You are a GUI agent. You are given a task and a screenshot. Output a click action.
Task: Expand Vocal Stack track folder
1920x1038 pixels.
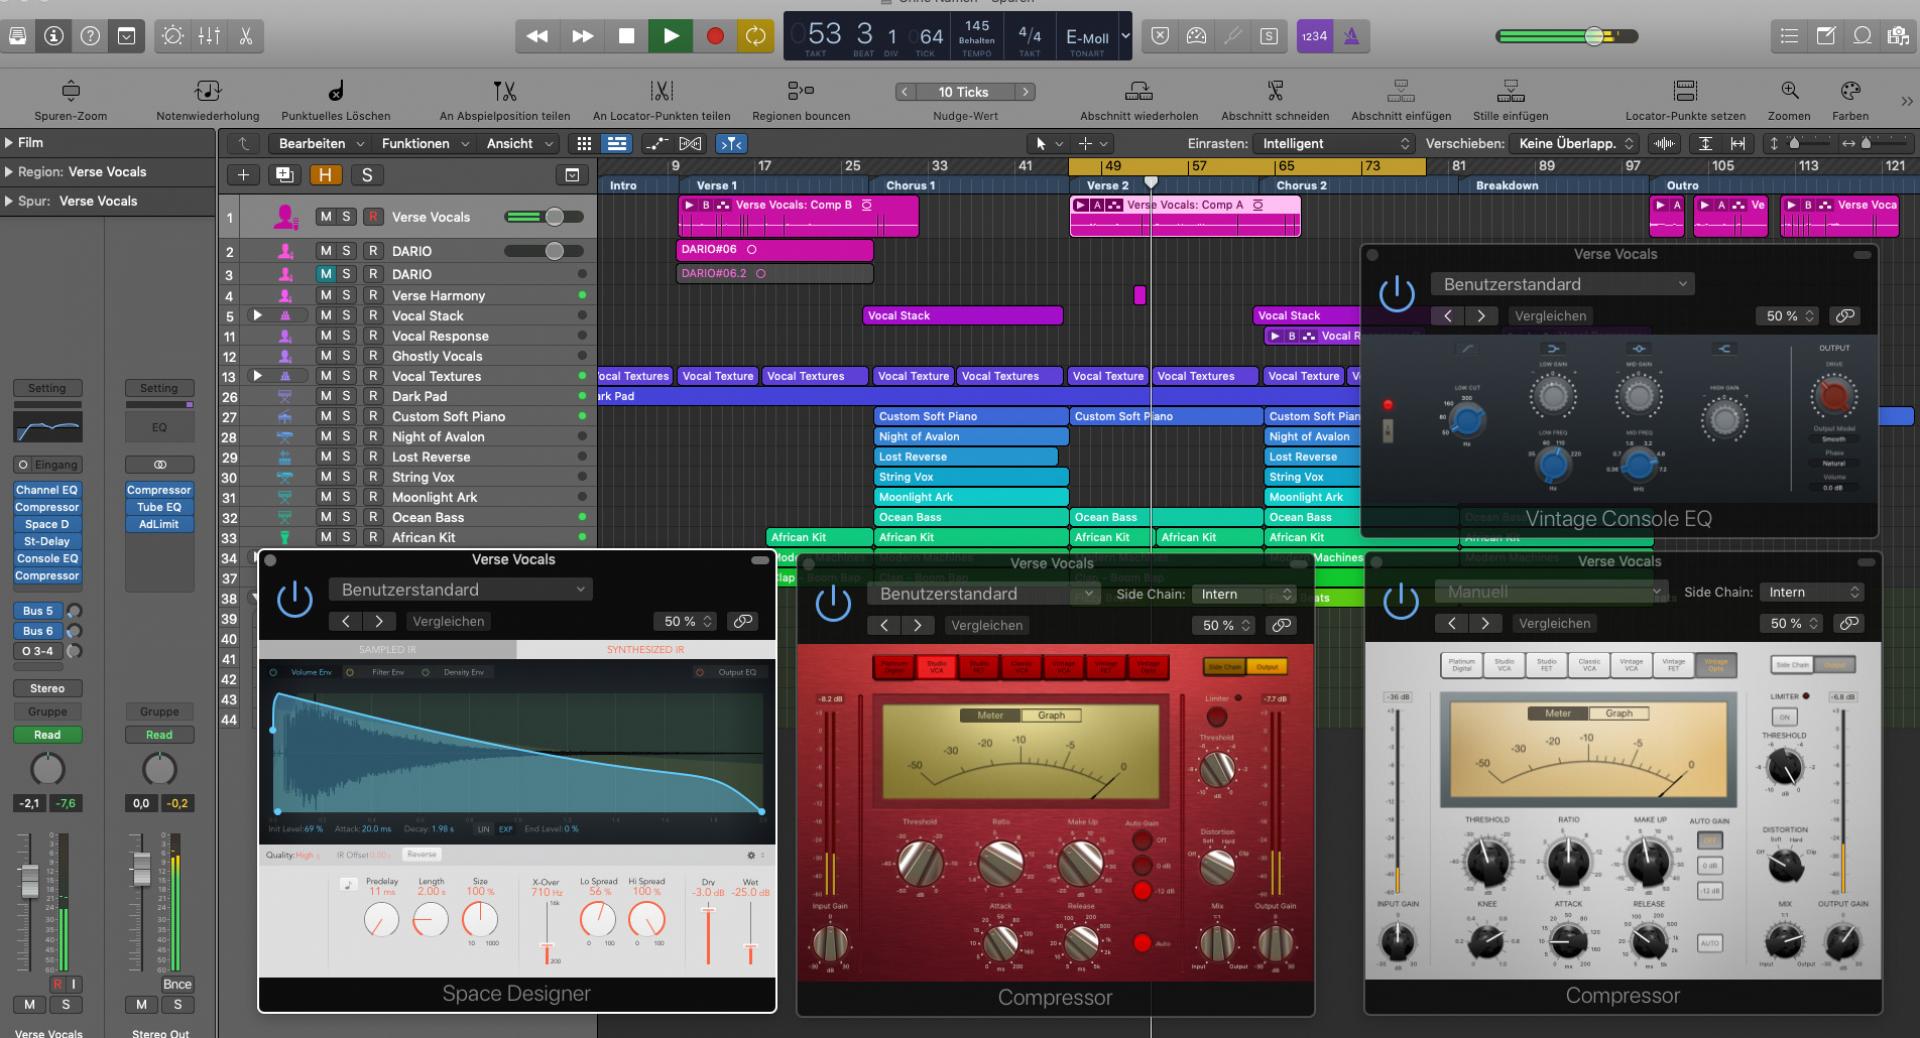pos(258,315)
